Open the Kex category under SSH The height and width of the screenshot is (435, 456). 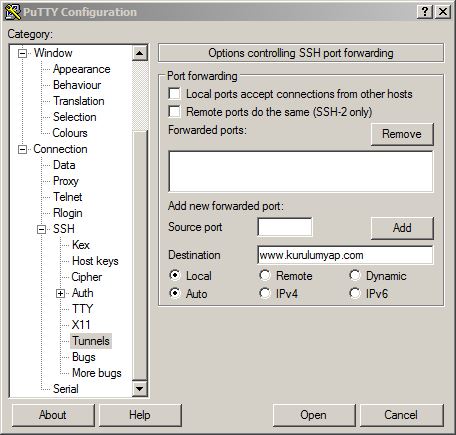pyautogui.click(x=81, y=245)
